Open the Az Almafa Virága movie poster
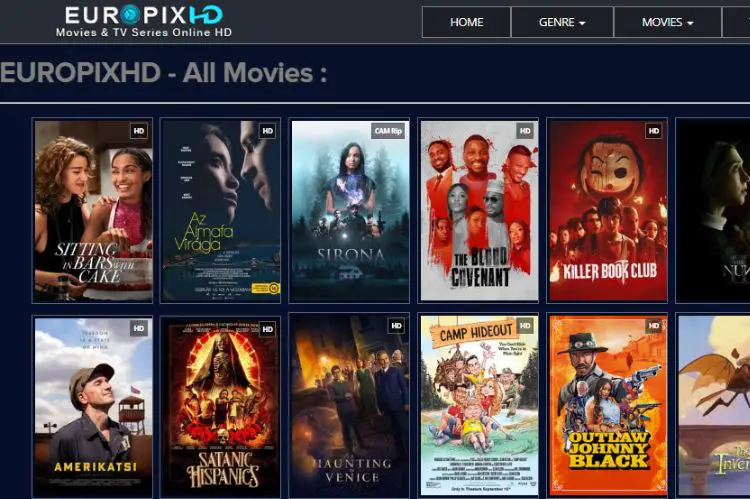The image size is (750, 499). pos(221,211)
